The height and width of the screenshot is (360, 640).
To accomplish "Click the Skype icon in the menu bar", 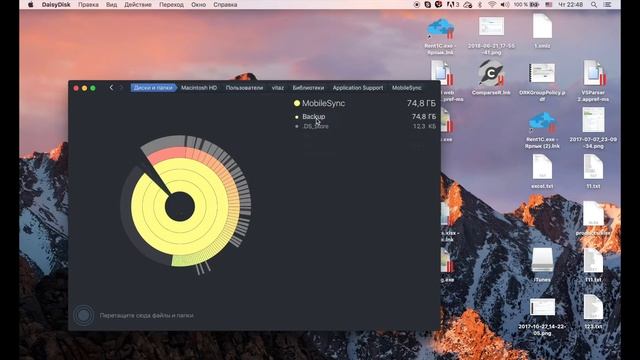I will point(427,4).
